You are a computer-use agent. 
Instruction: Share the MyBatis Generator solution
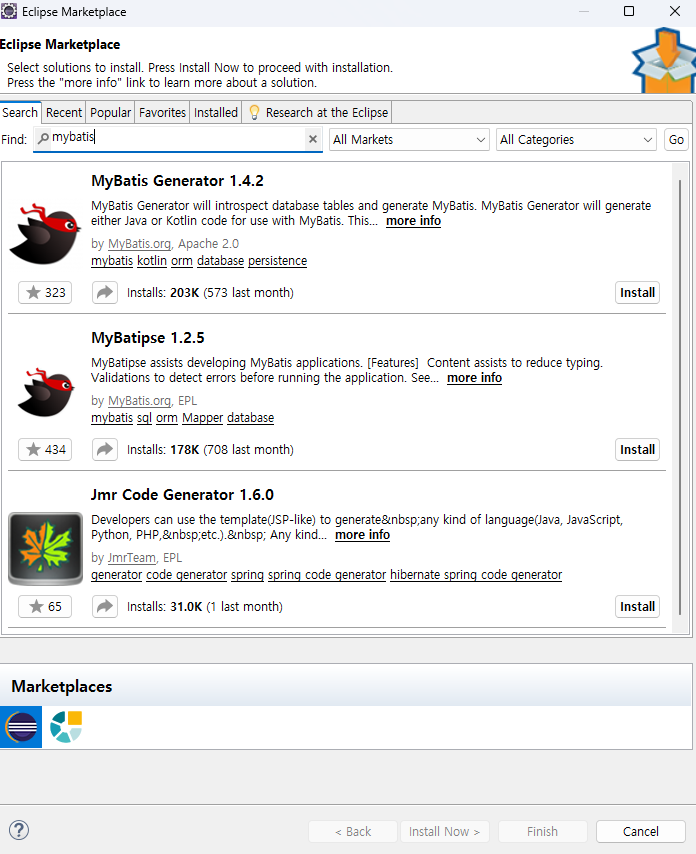105,292
